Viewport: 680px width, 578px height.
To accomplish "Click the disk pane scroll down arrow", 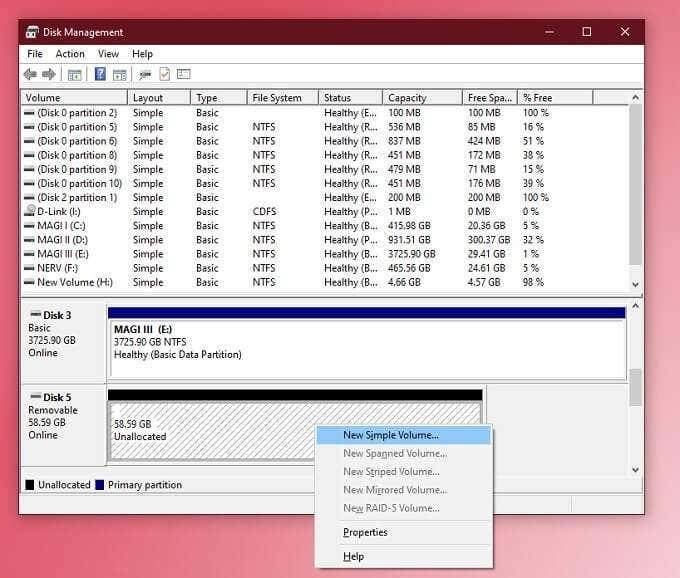I will pyautogui.click(x=635, y=470).
